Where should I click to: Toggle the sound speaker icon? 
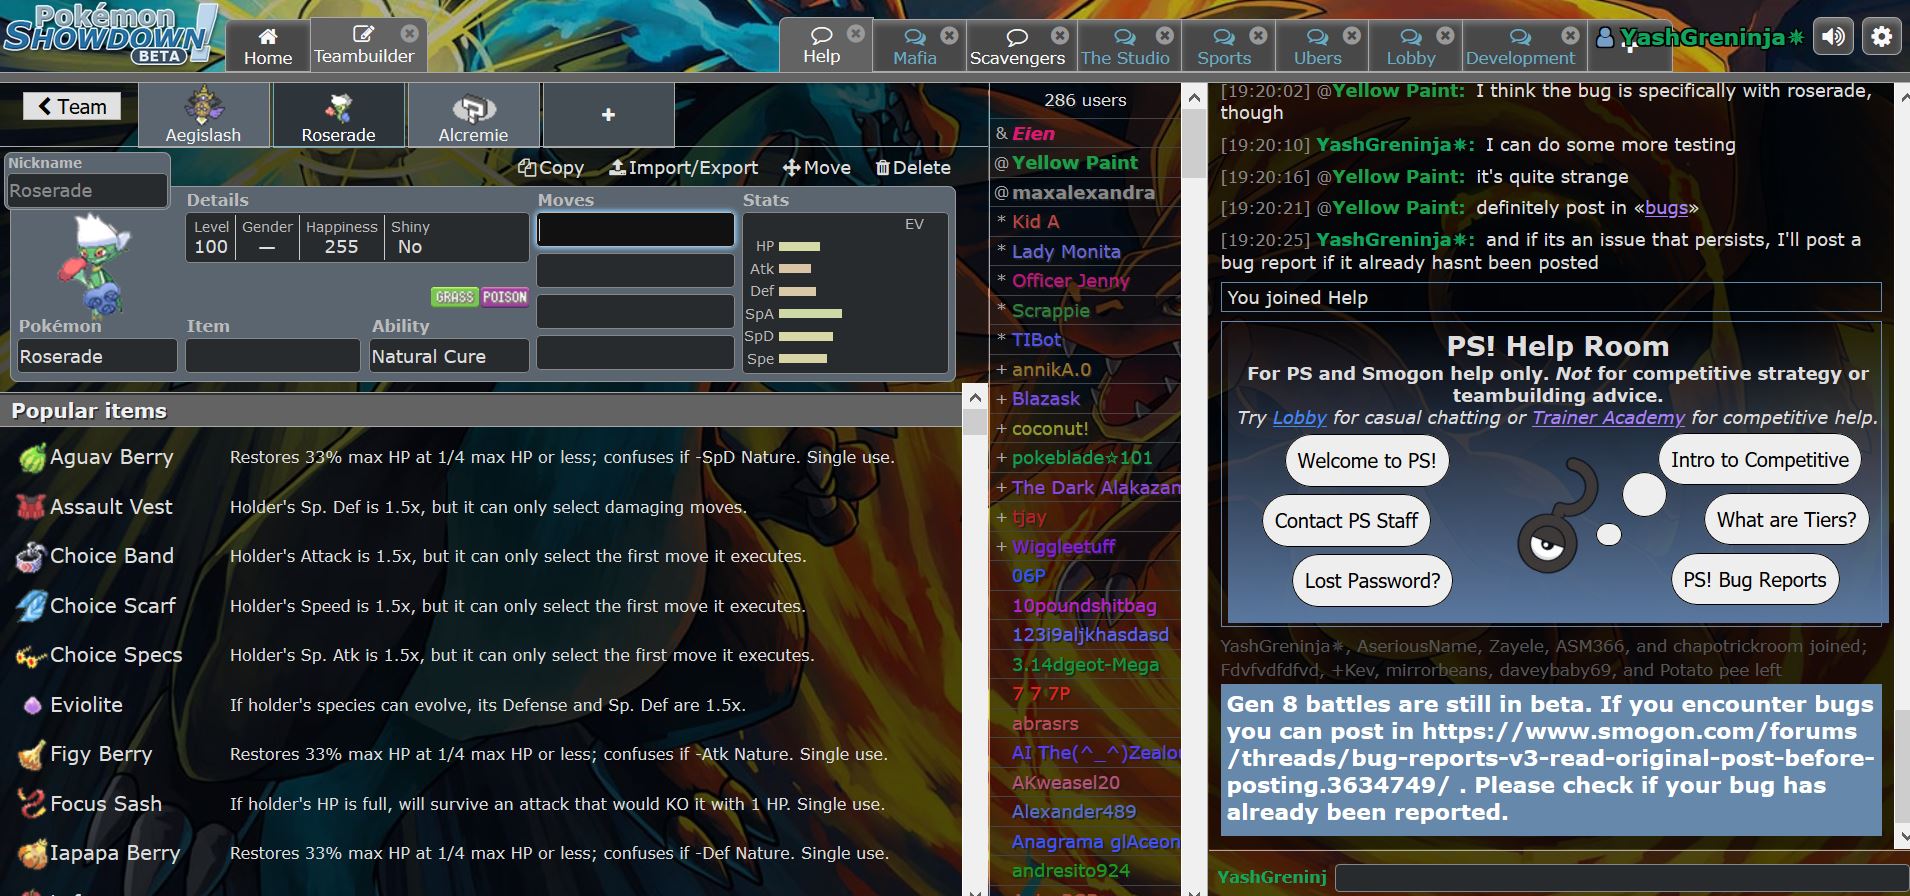(x=1833, y=37)
